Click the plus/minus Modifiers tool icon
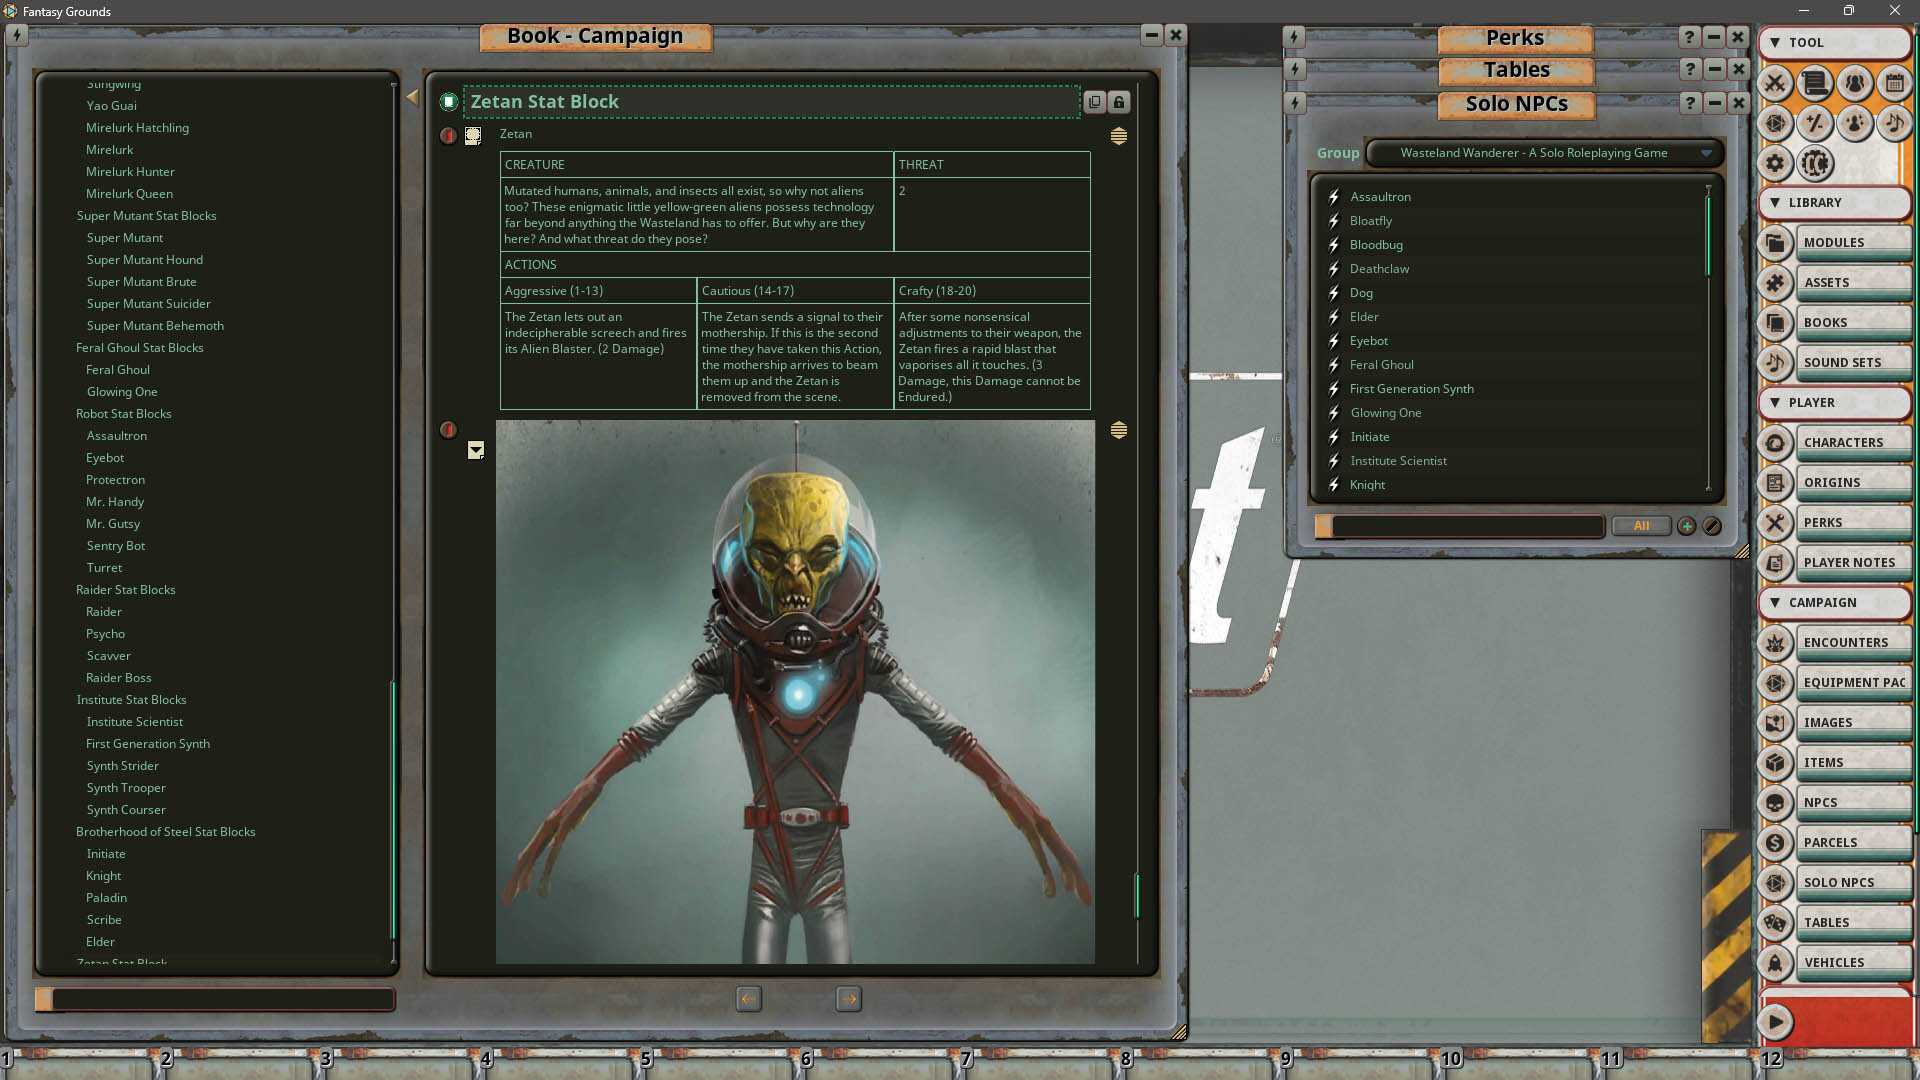Image resolution: width=1920 pixels, height=1080 pixels. pos(1815,123)
